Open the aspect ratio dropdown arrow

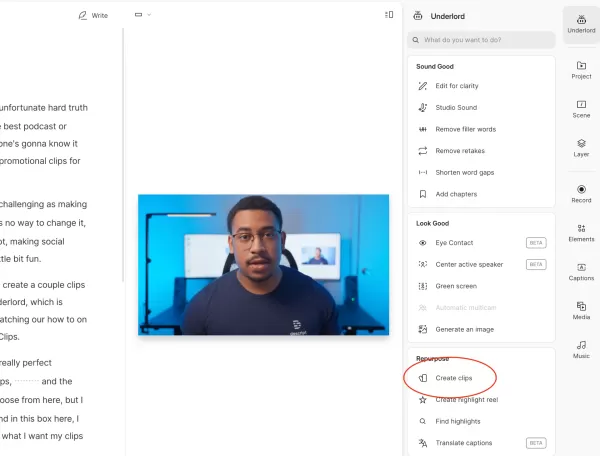(x=149, y=15)
